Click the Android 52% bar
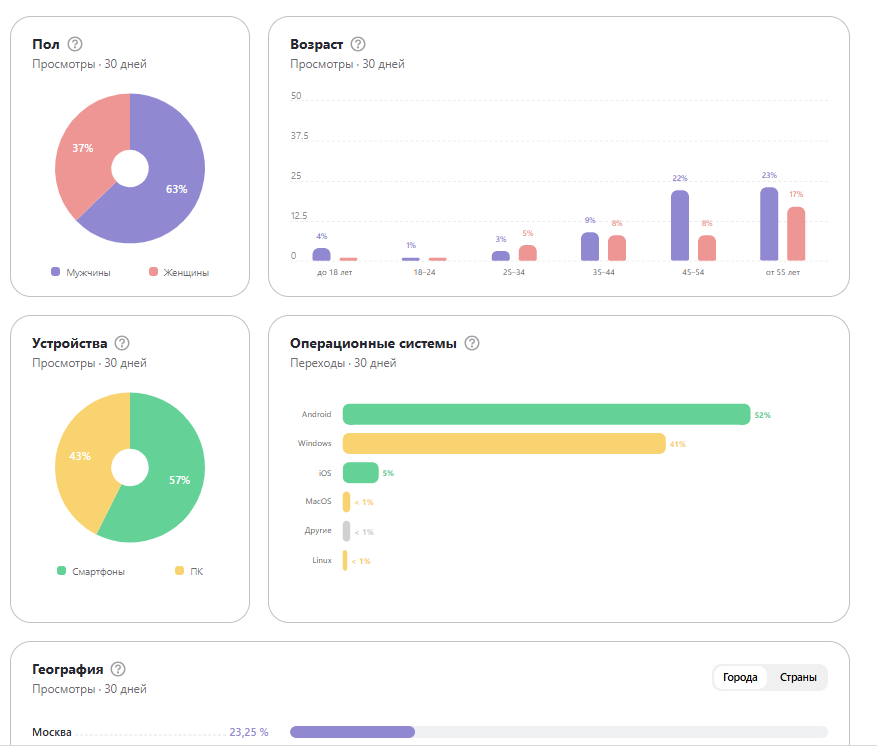Viewport: 877px width, 746px height. (x=546, y=414)
